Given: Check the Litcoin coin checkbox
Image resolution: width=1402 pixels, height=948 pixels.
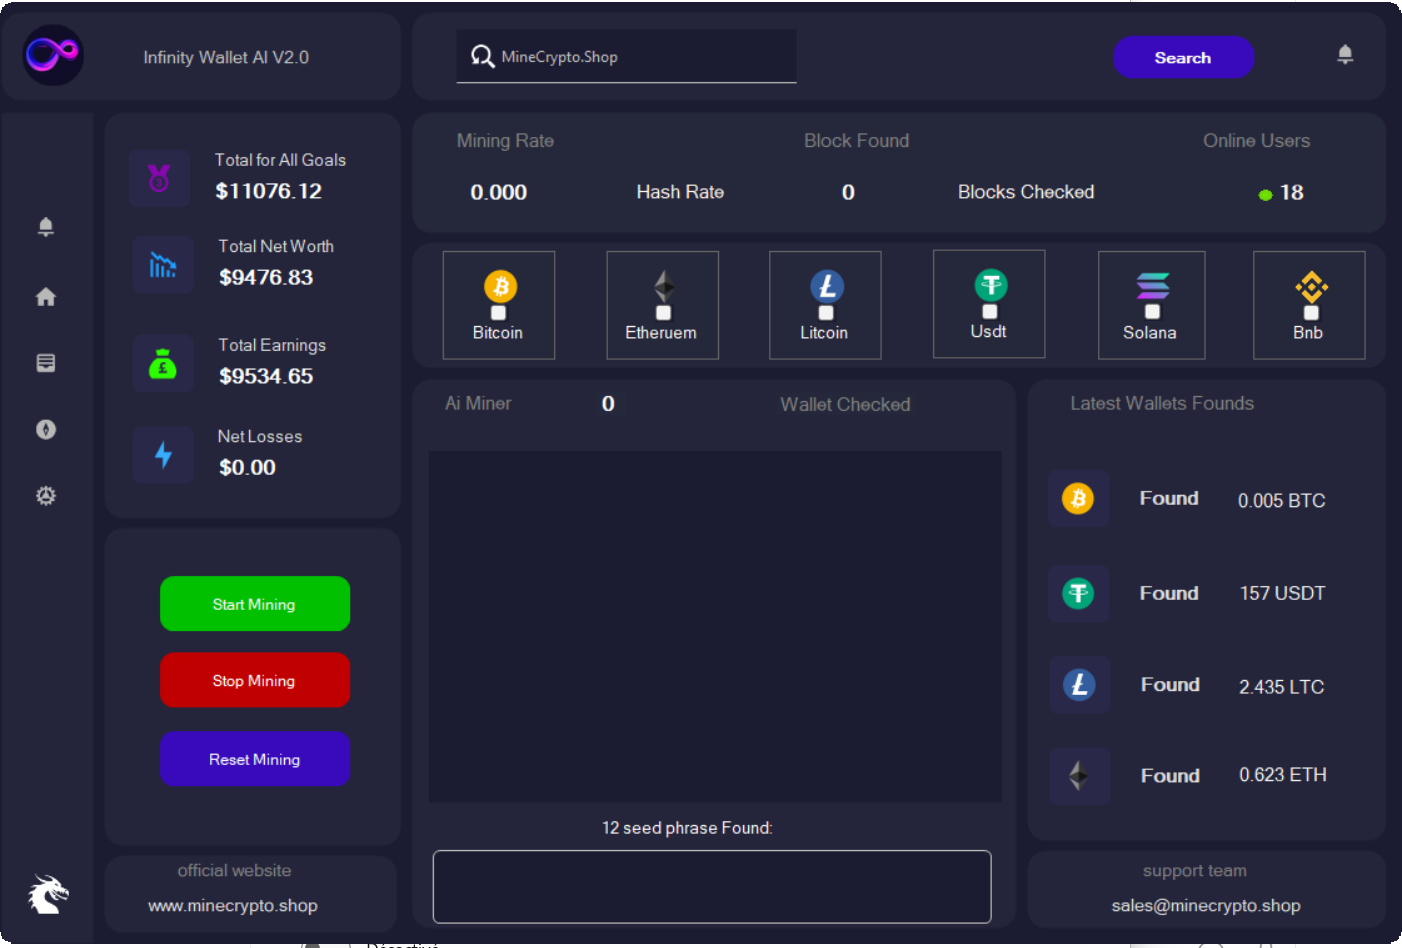Looking at the screenshot, I should (x=826, y=313).
